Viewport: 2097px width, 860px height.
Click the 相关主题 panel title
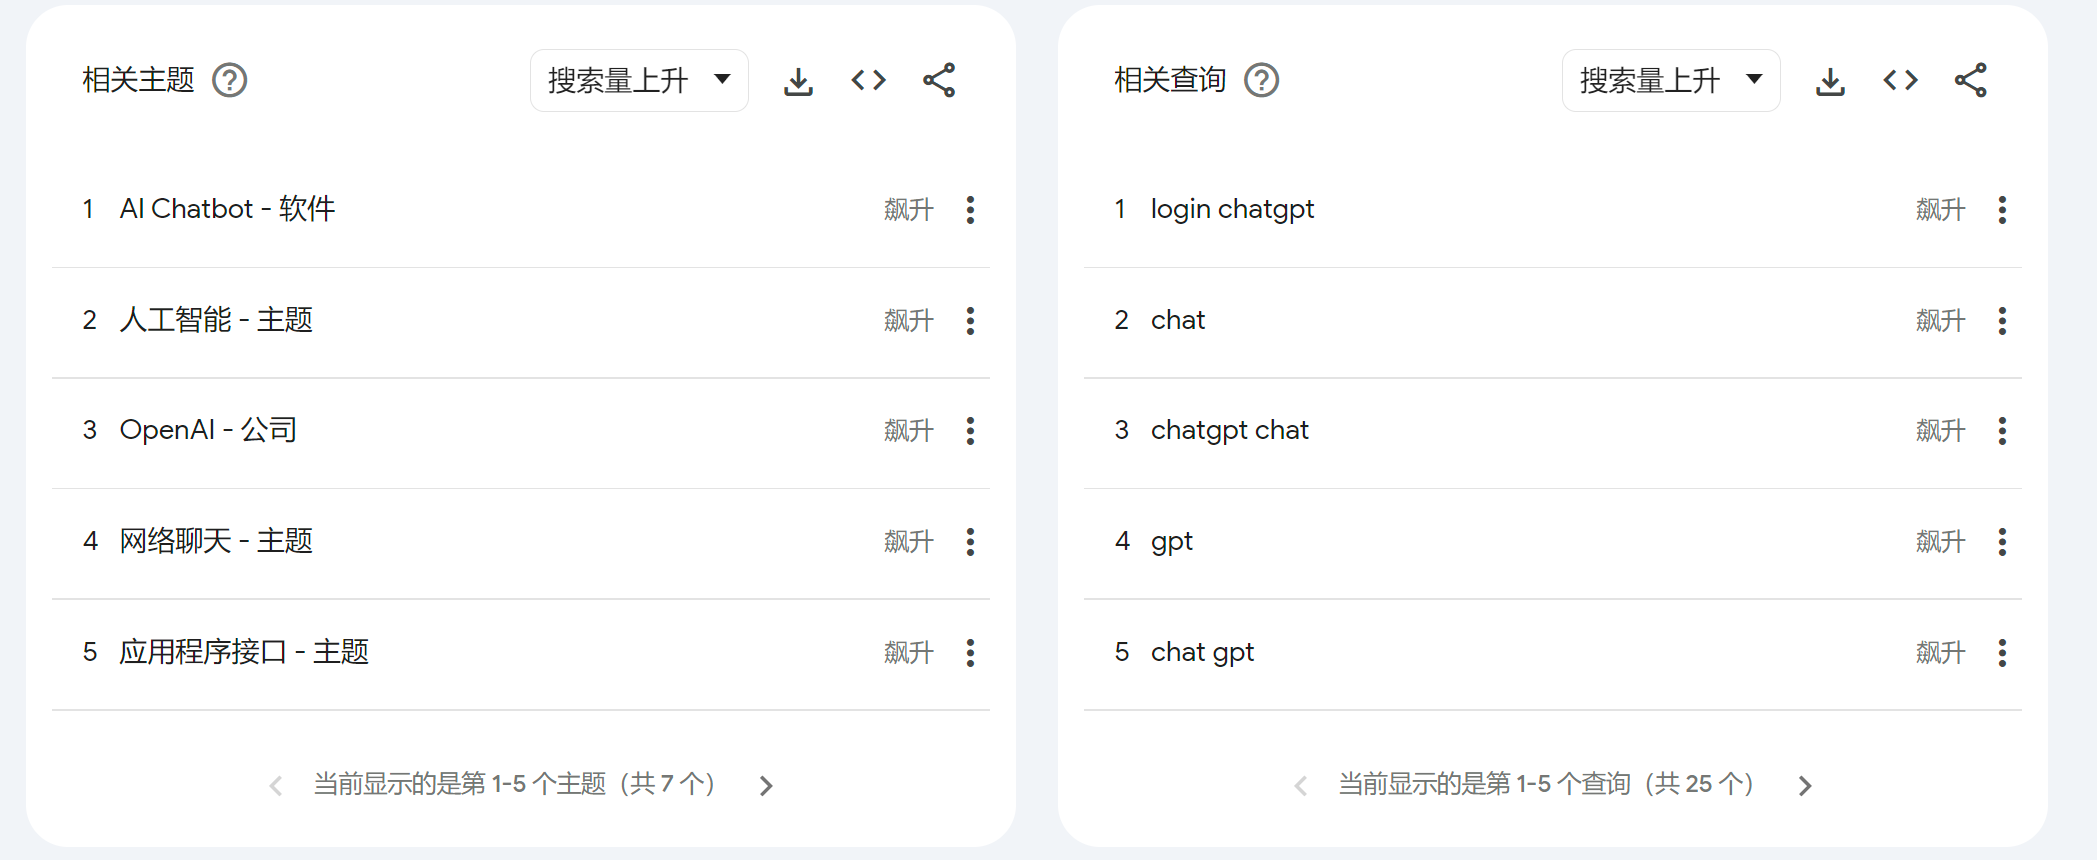139,80
